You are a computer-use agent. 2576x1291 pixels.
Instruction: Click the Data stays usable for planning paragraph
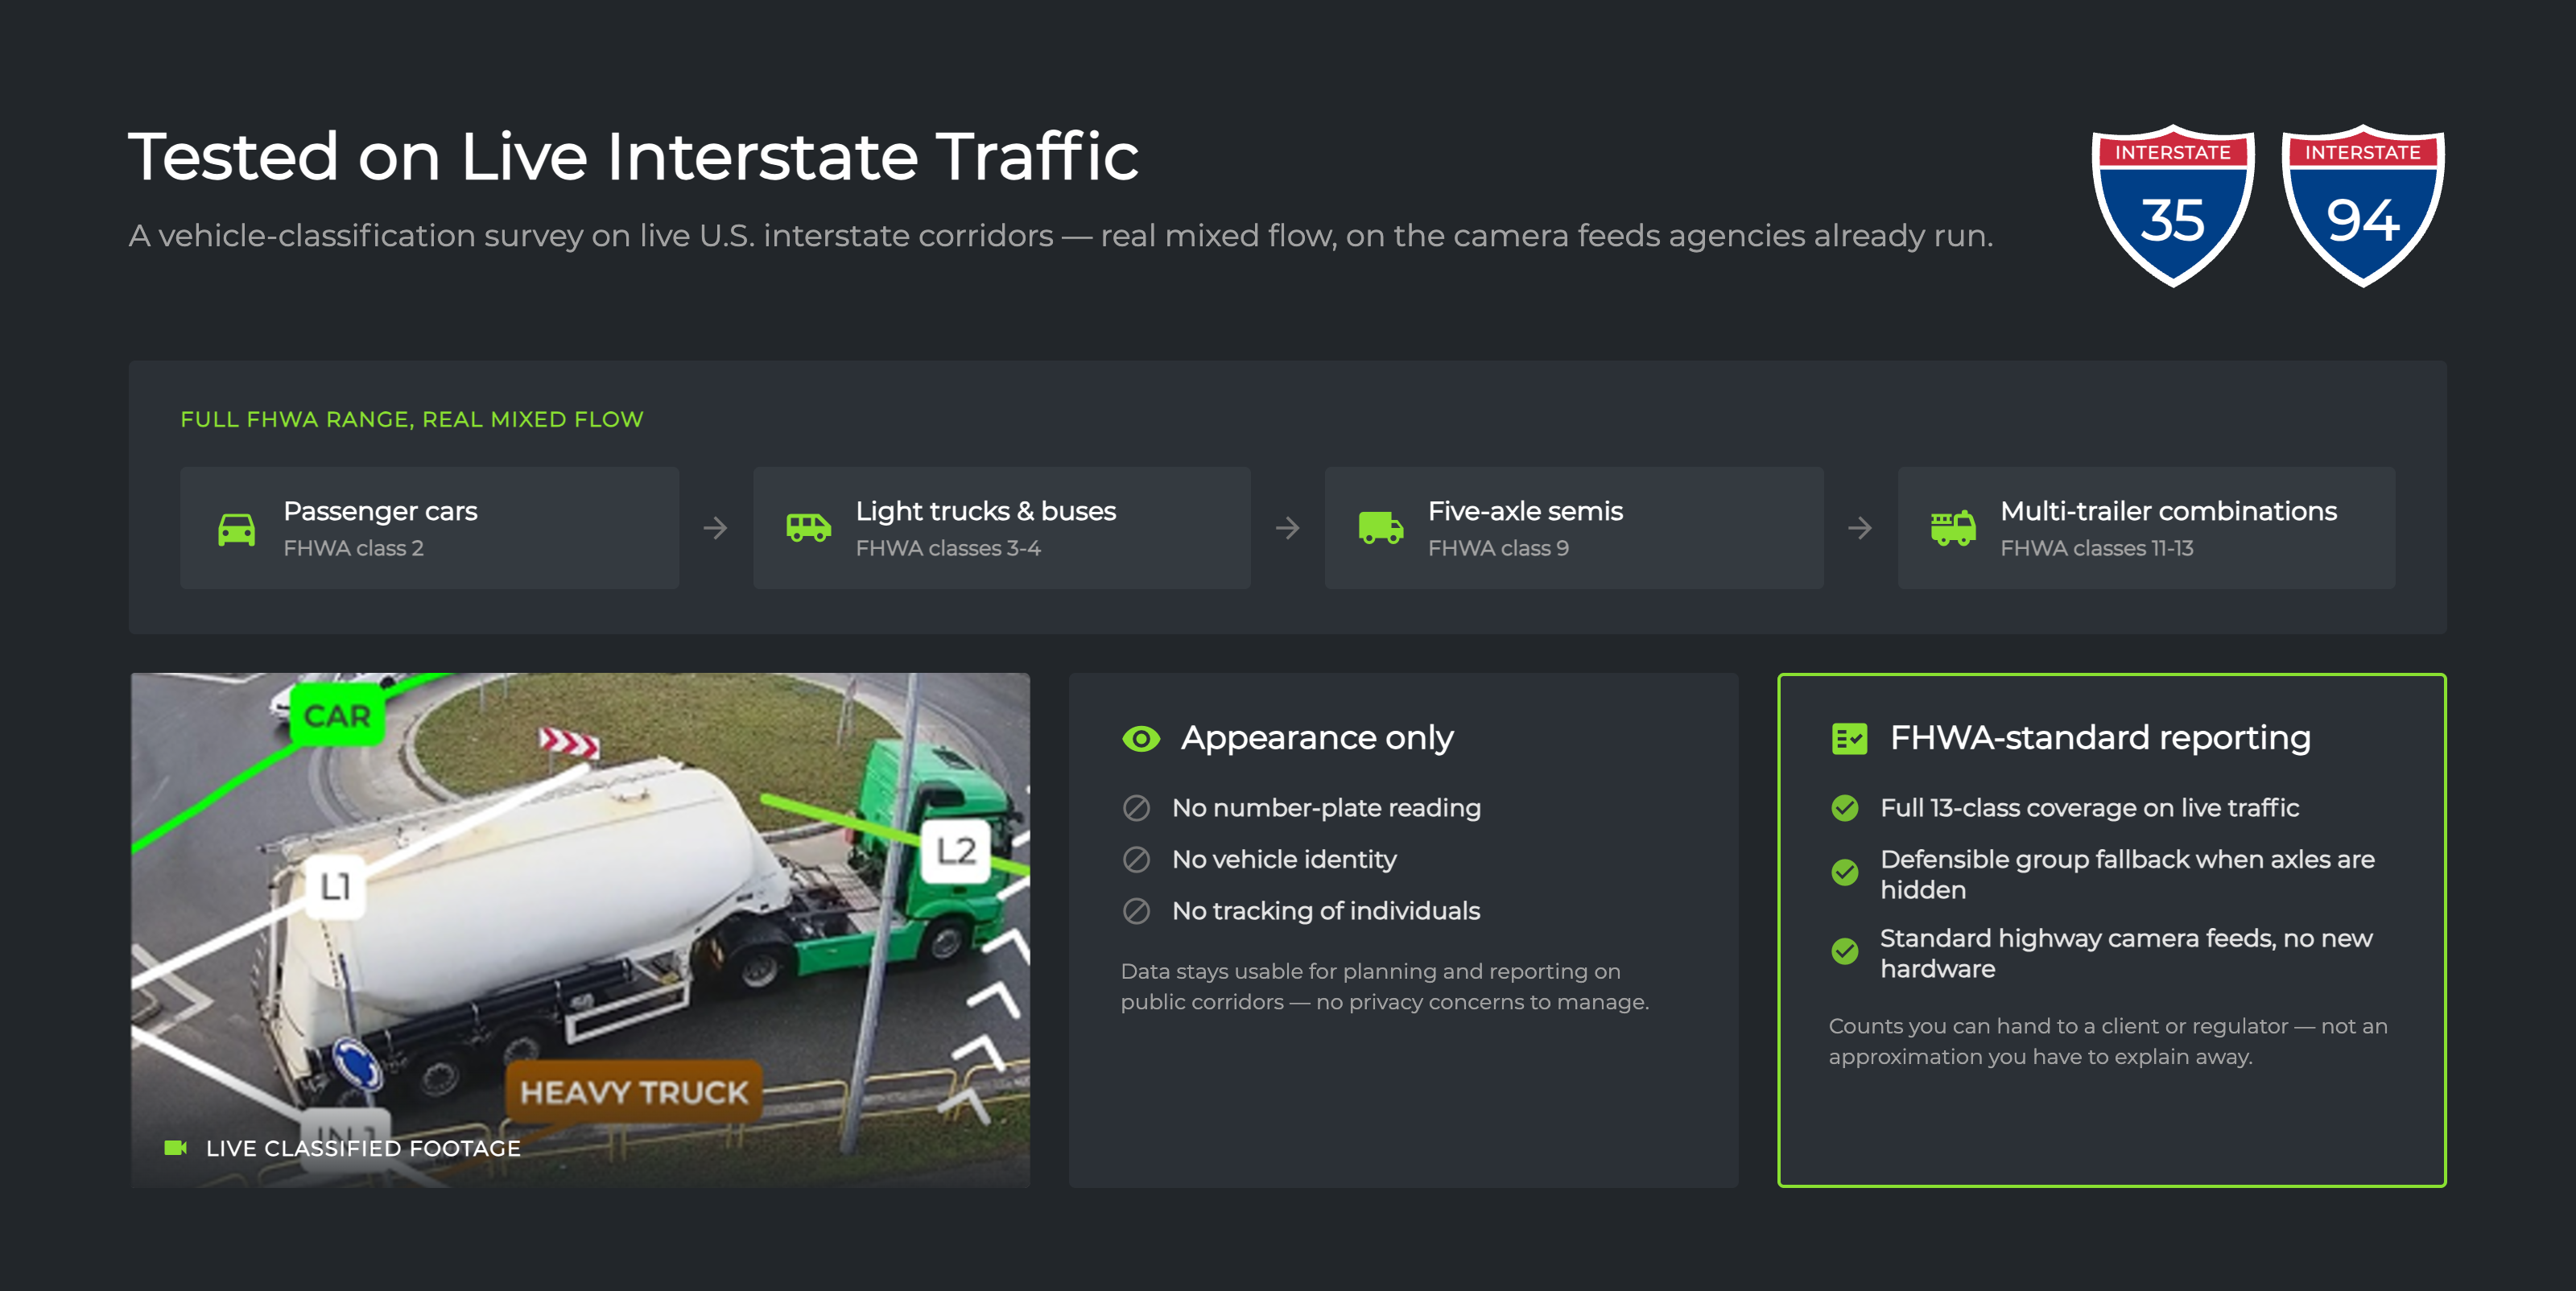pos(1385,986)
